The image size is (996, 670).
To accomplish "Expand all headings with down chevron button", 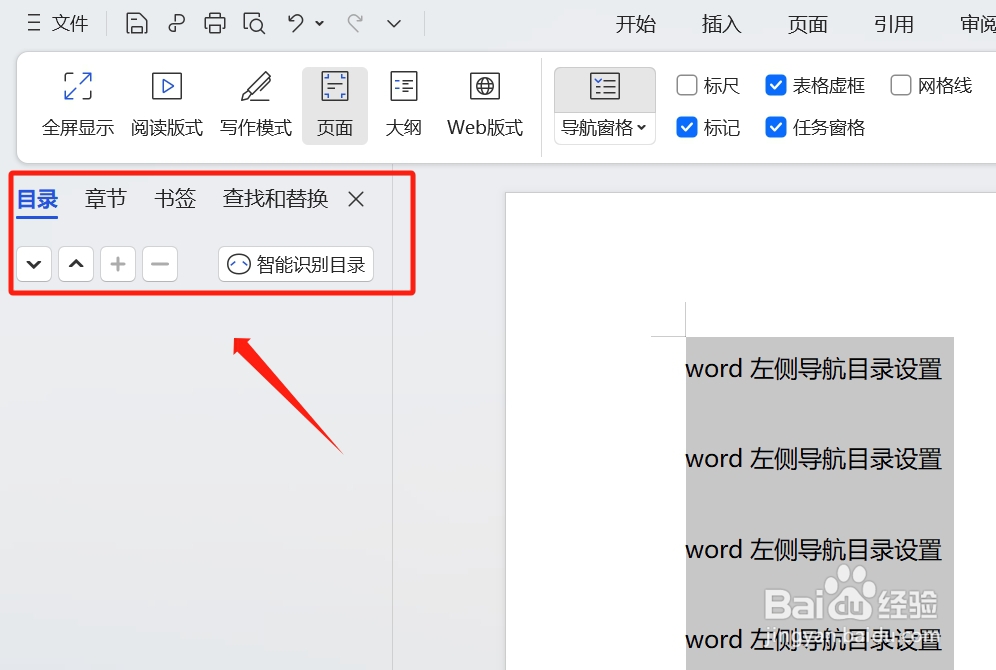I will [34, 264].
